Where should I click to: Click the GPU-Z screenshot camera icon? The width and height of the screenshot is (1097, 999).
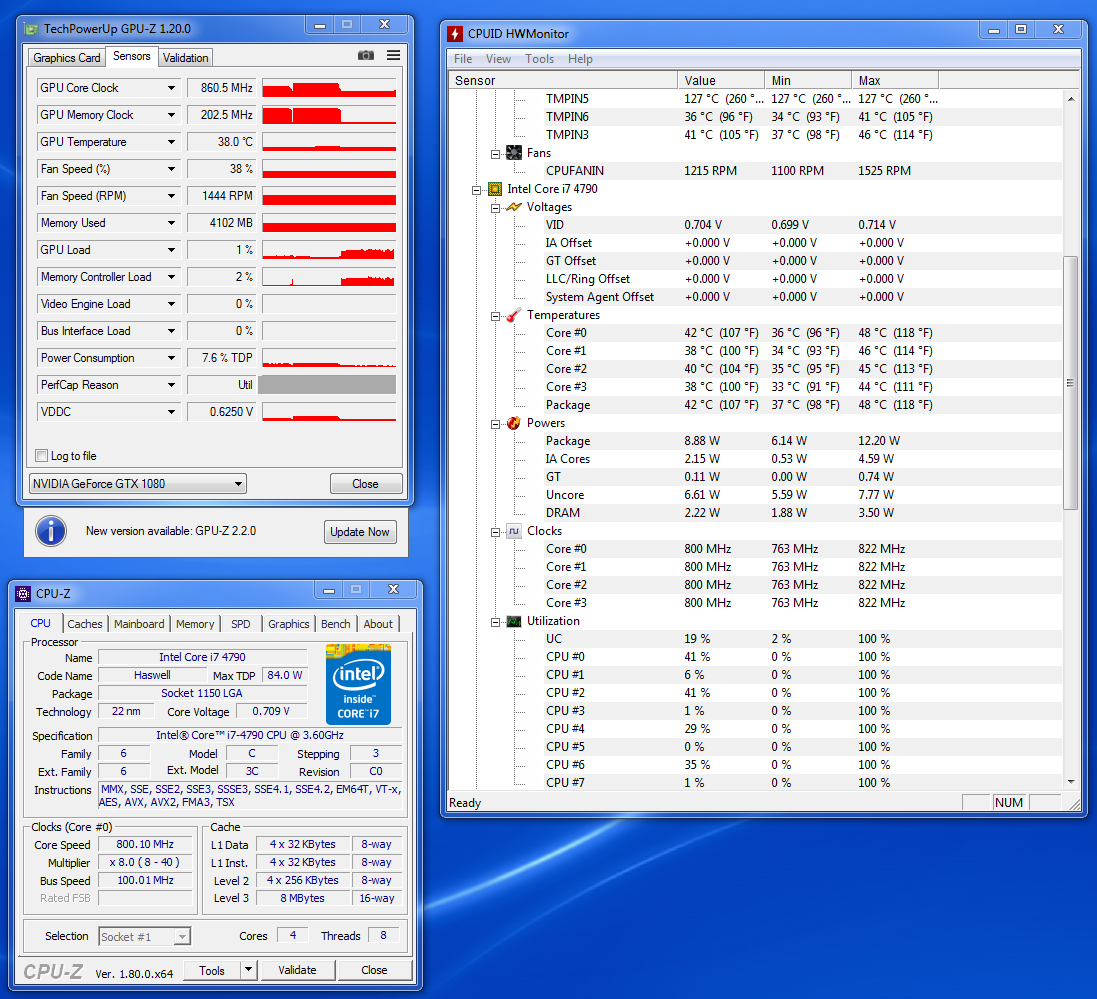coord(366,55)
